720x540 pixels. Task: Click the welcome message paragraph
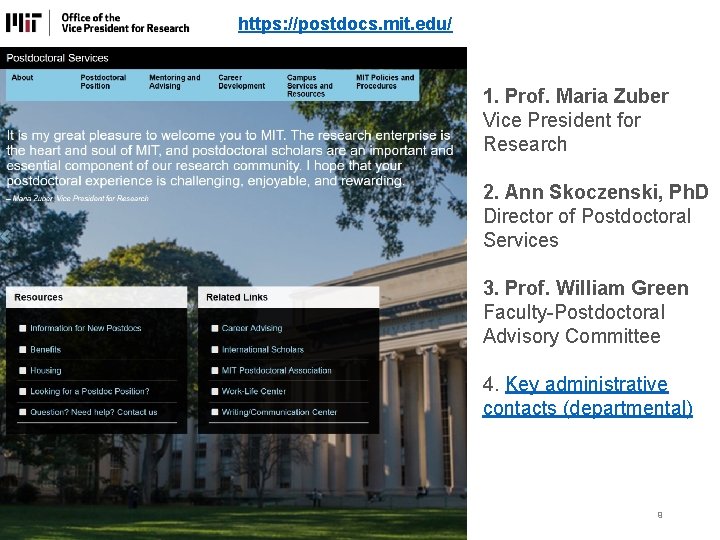pos(230,158)
